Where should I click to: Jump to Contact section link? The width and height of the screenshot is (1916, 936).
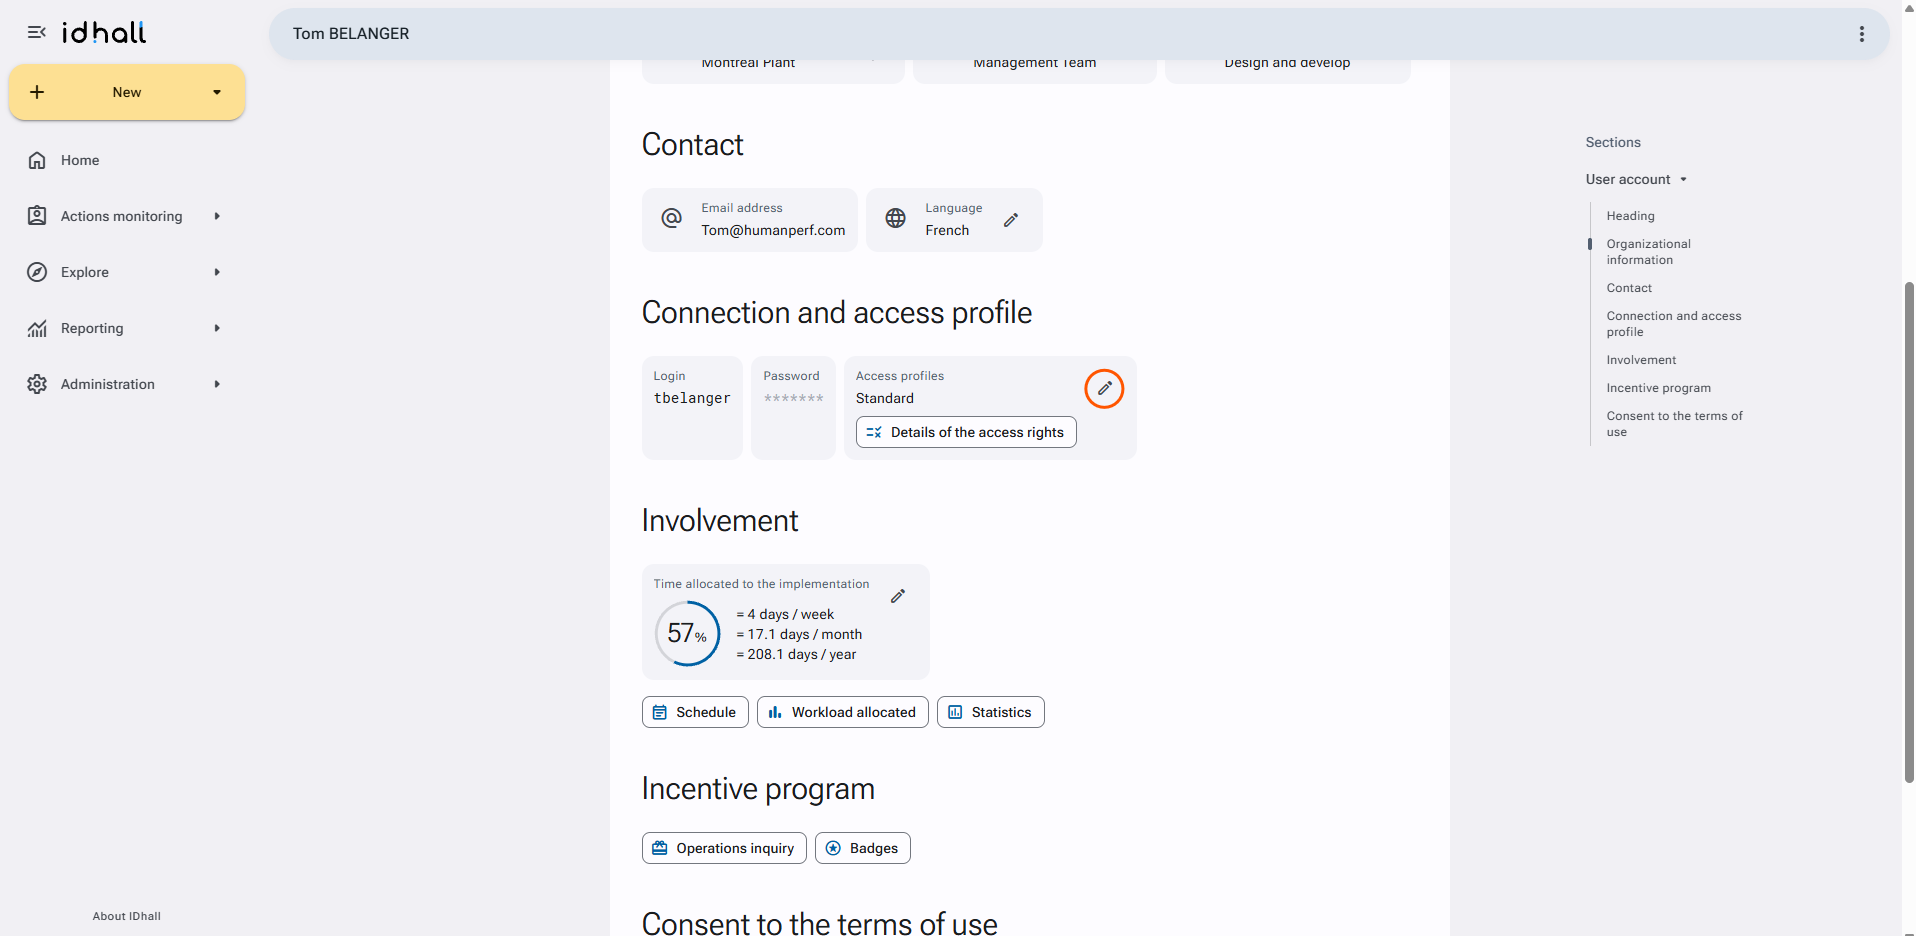click(1629, 288)
